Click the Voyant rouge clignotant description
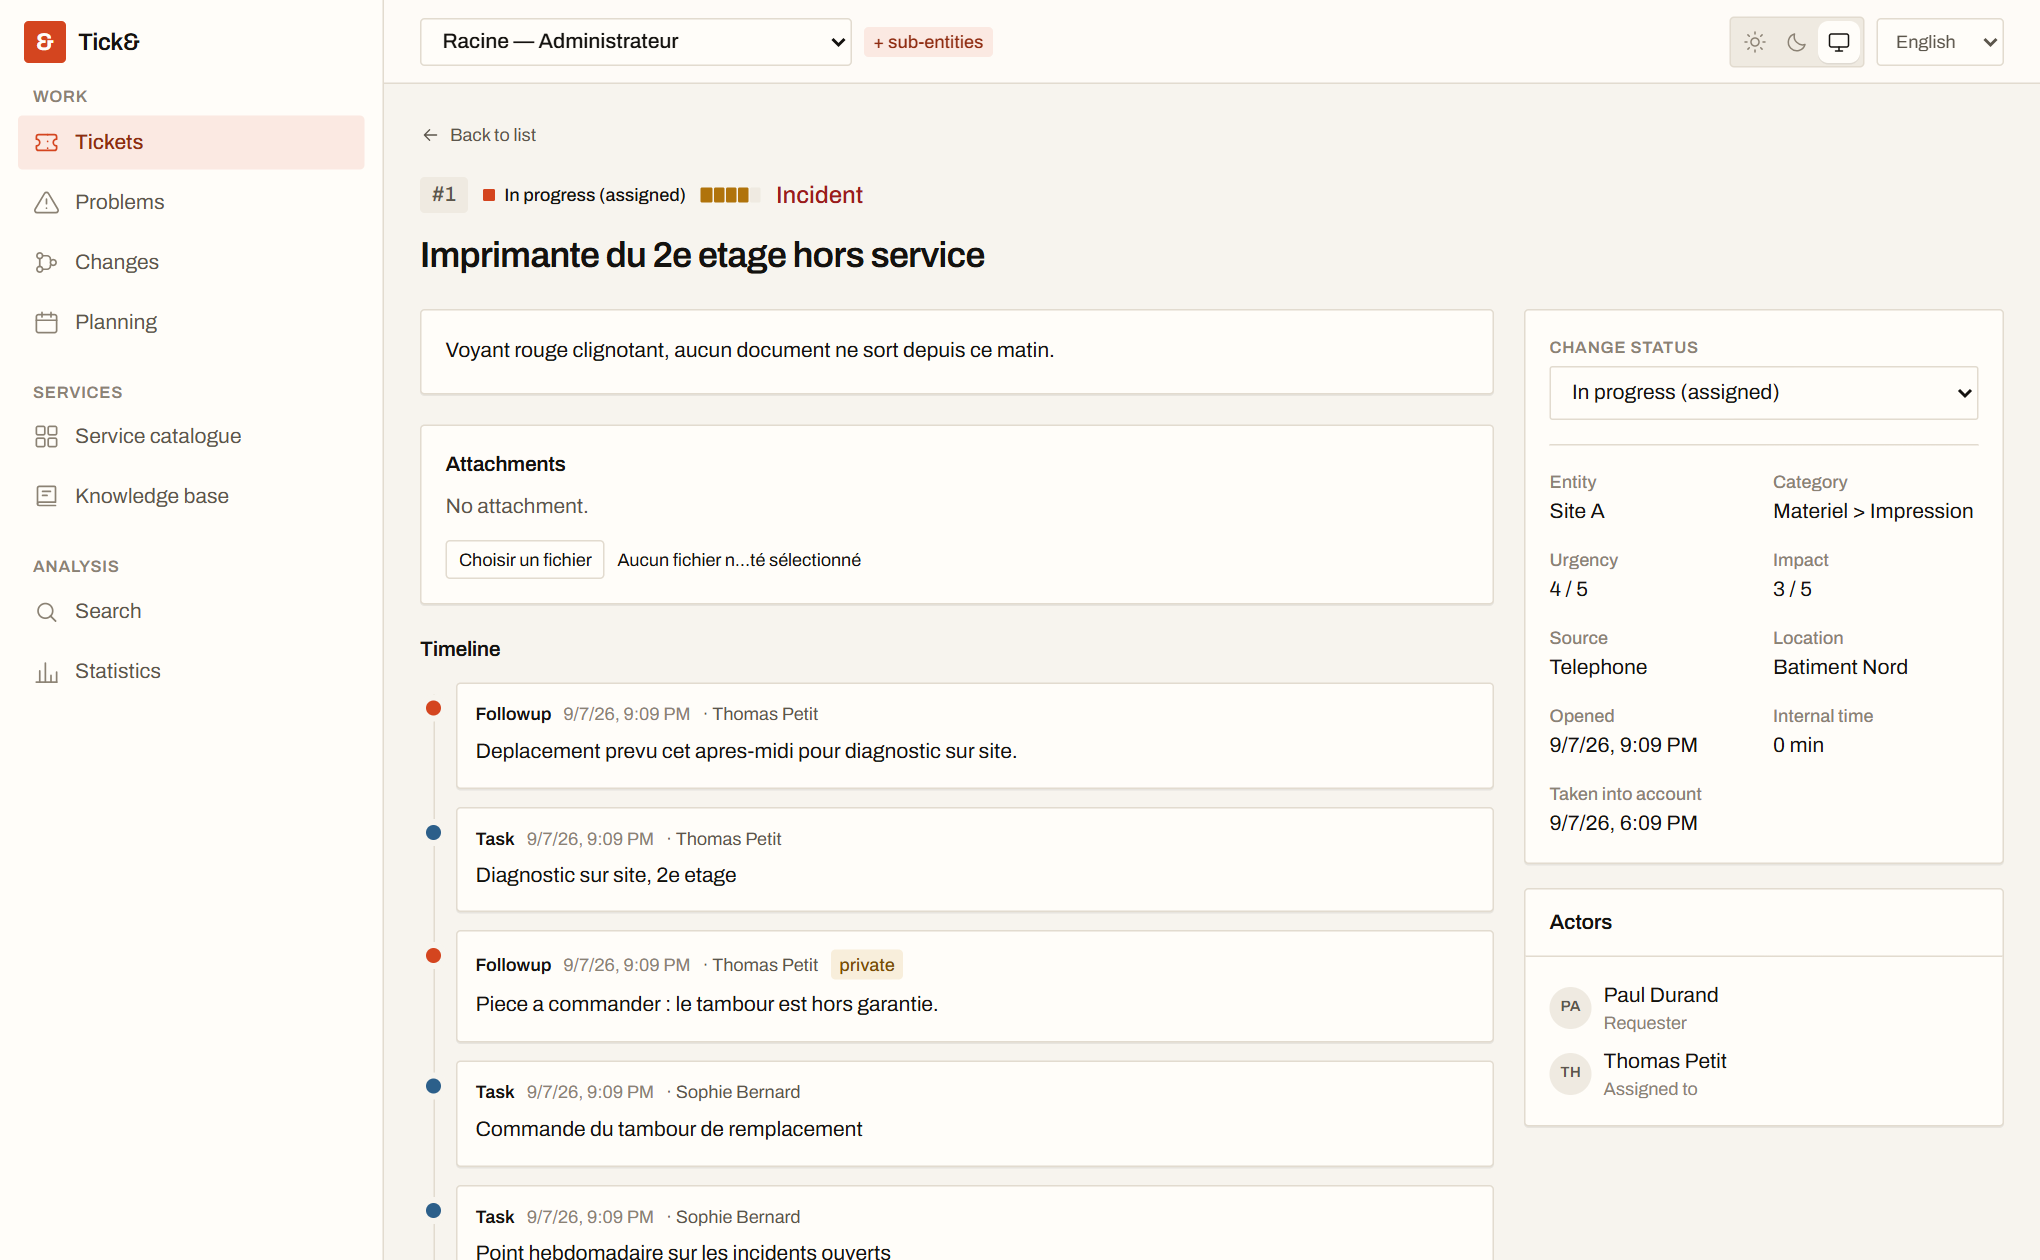 [x=750, y=350]
